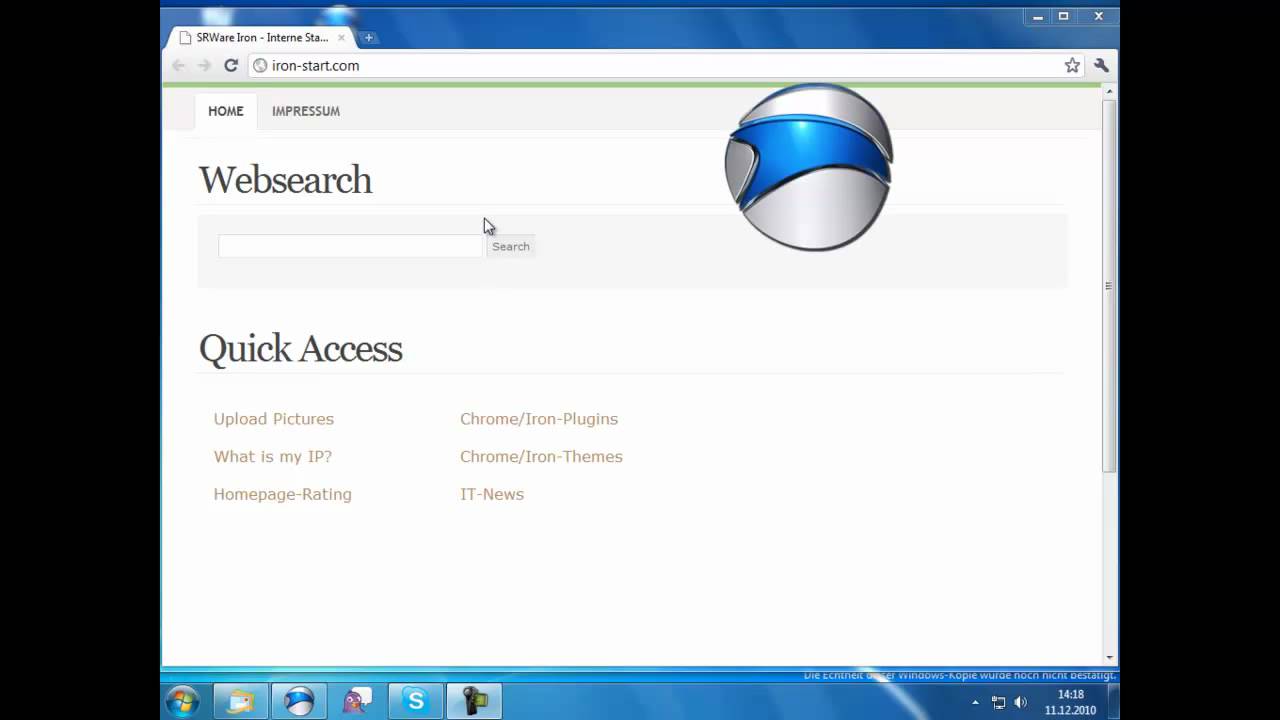Select the SRWare Iron browser tab
Screen dimensions: 1280x720
[262, 38]
